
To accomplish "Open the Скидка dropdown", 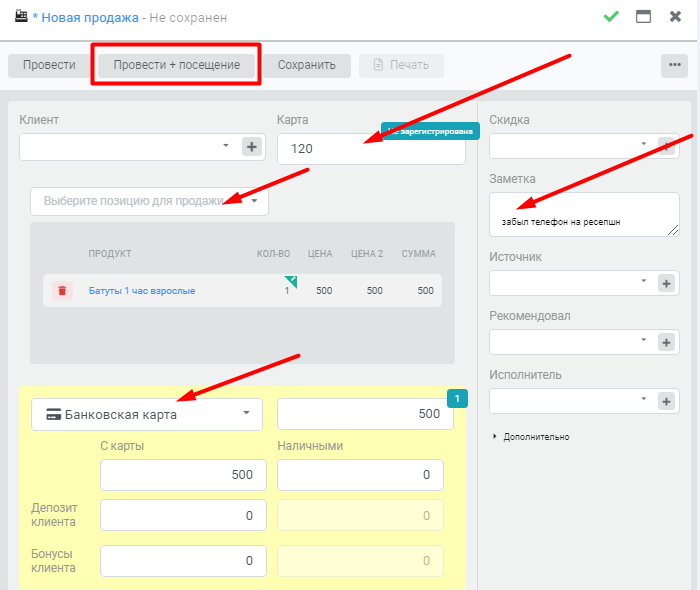I will coord(573,145).
